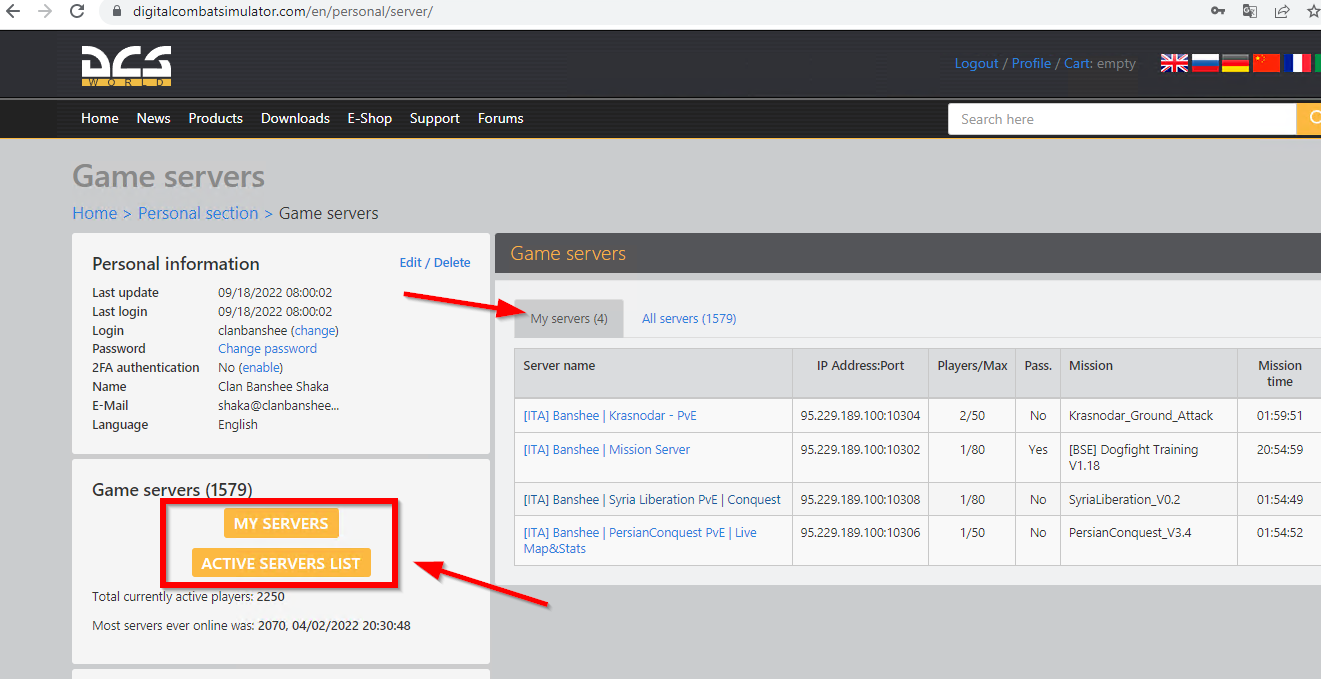The height and width of the screenshot is (679, 1321).
Task: Click the DCS World logo
Action: [x=126, y=66]
